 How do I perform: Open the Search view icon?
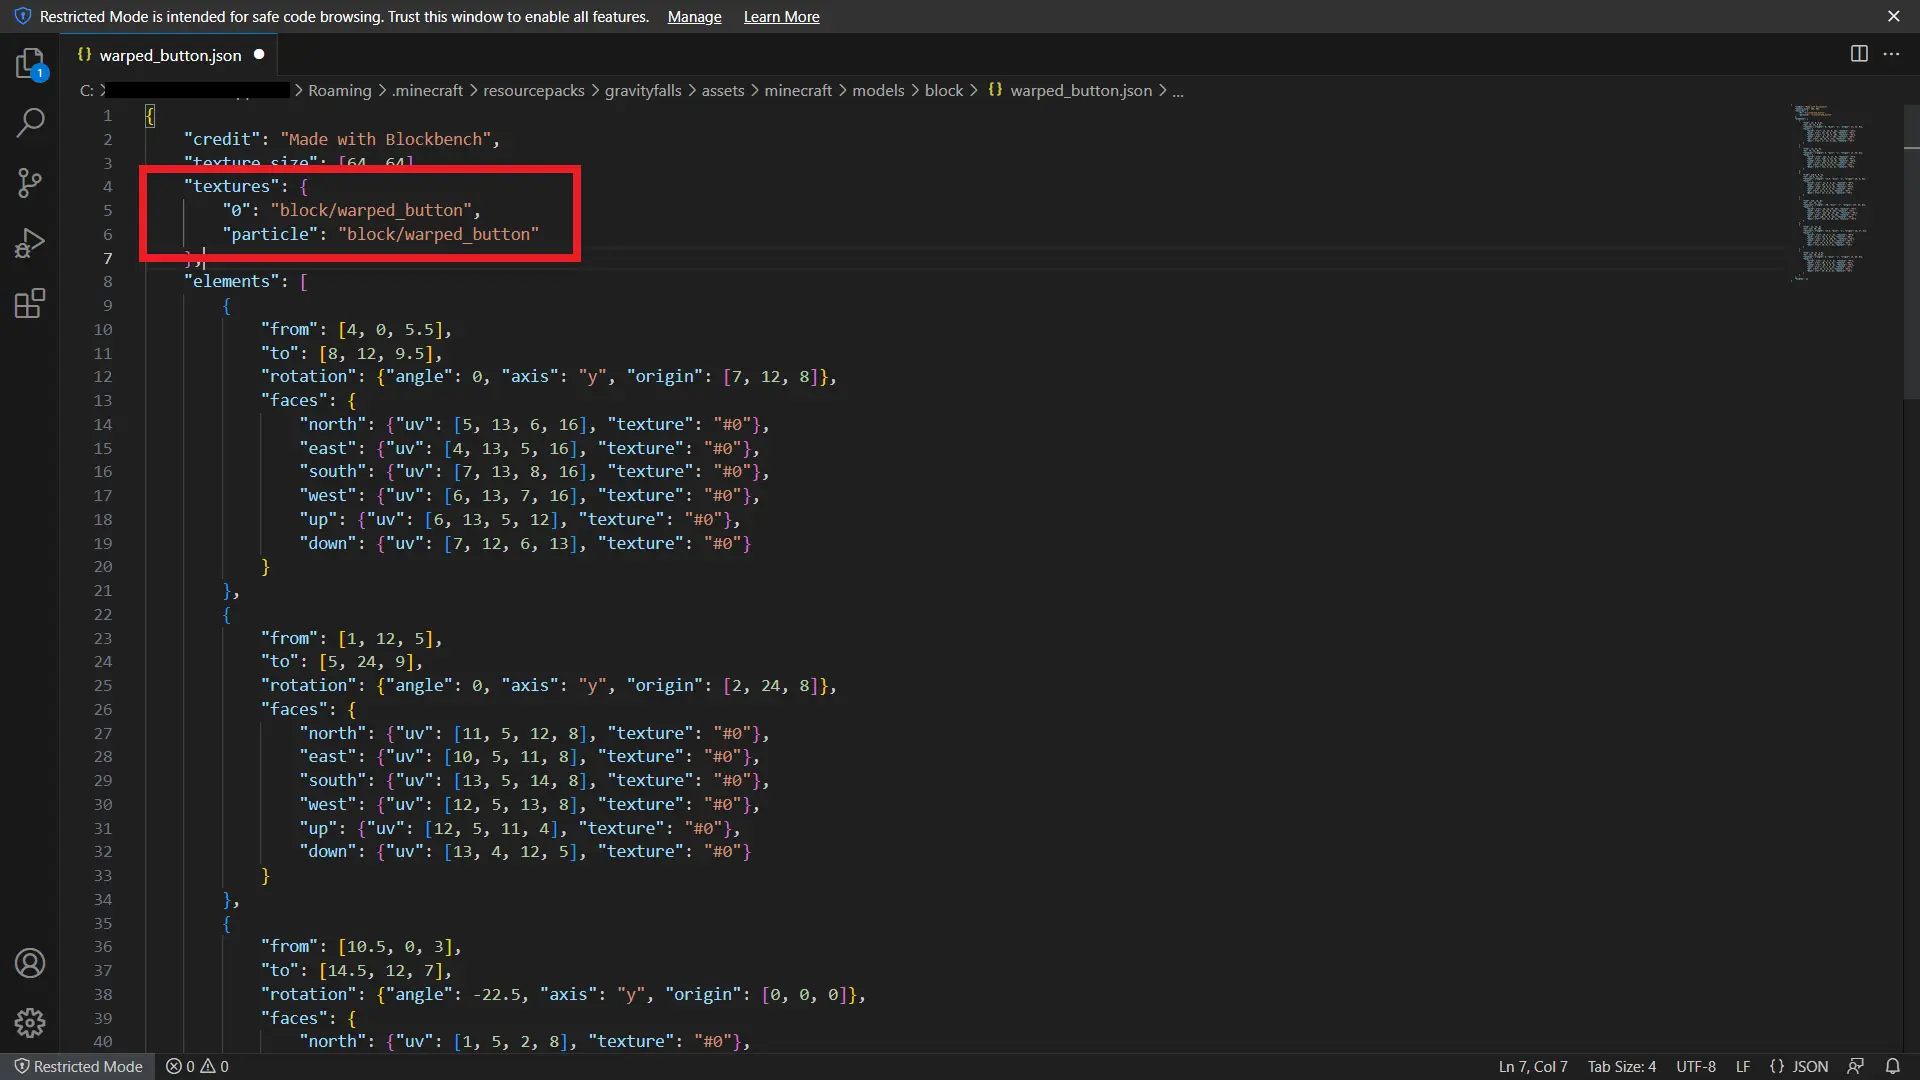click(x=30, y=123)
